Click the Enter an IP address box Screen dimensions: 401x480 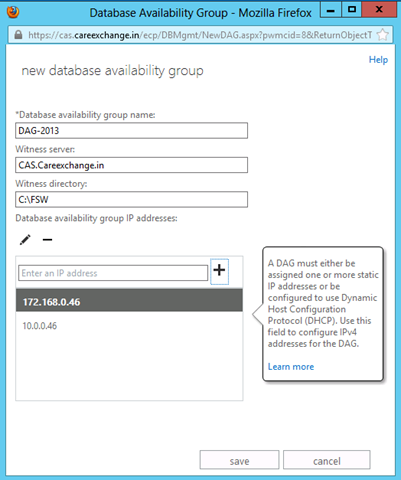click(113, 273)
